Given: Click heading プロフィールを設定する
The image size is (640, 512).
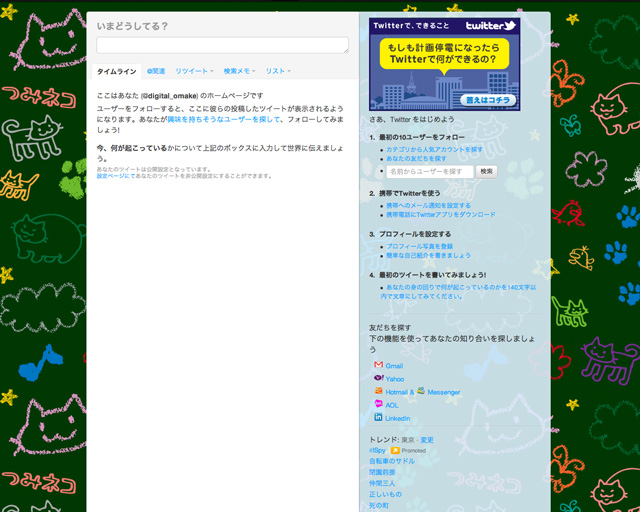Looking at the screenshot, I should pos(415,234).
